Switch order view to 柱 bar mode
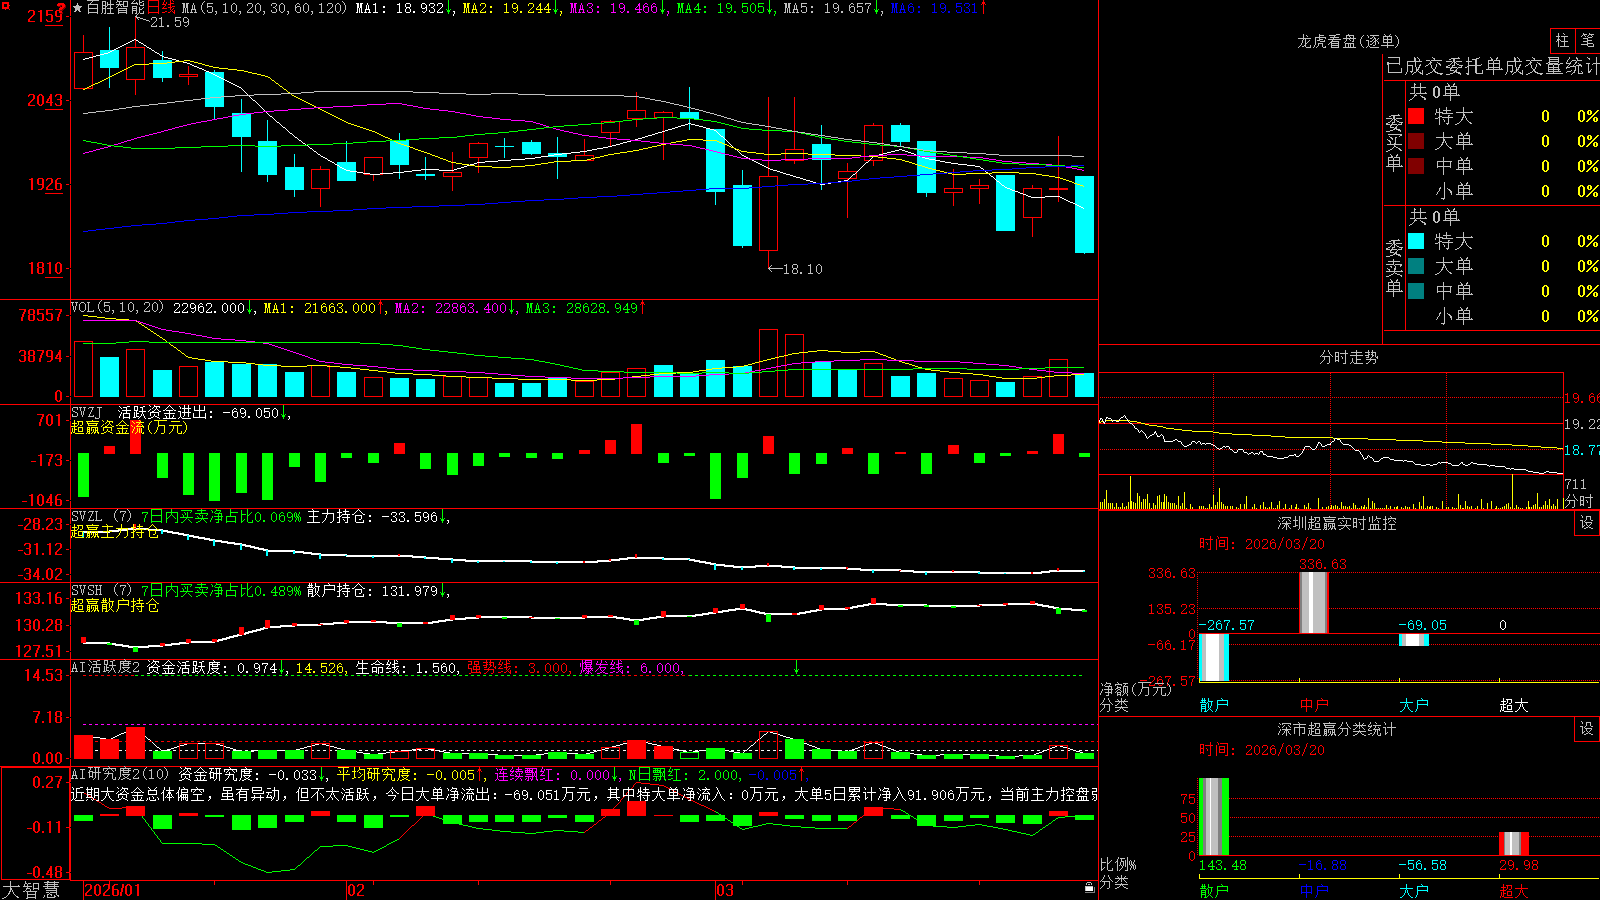The height and width of the screenshot is (900, 1600). point(1562,41)
